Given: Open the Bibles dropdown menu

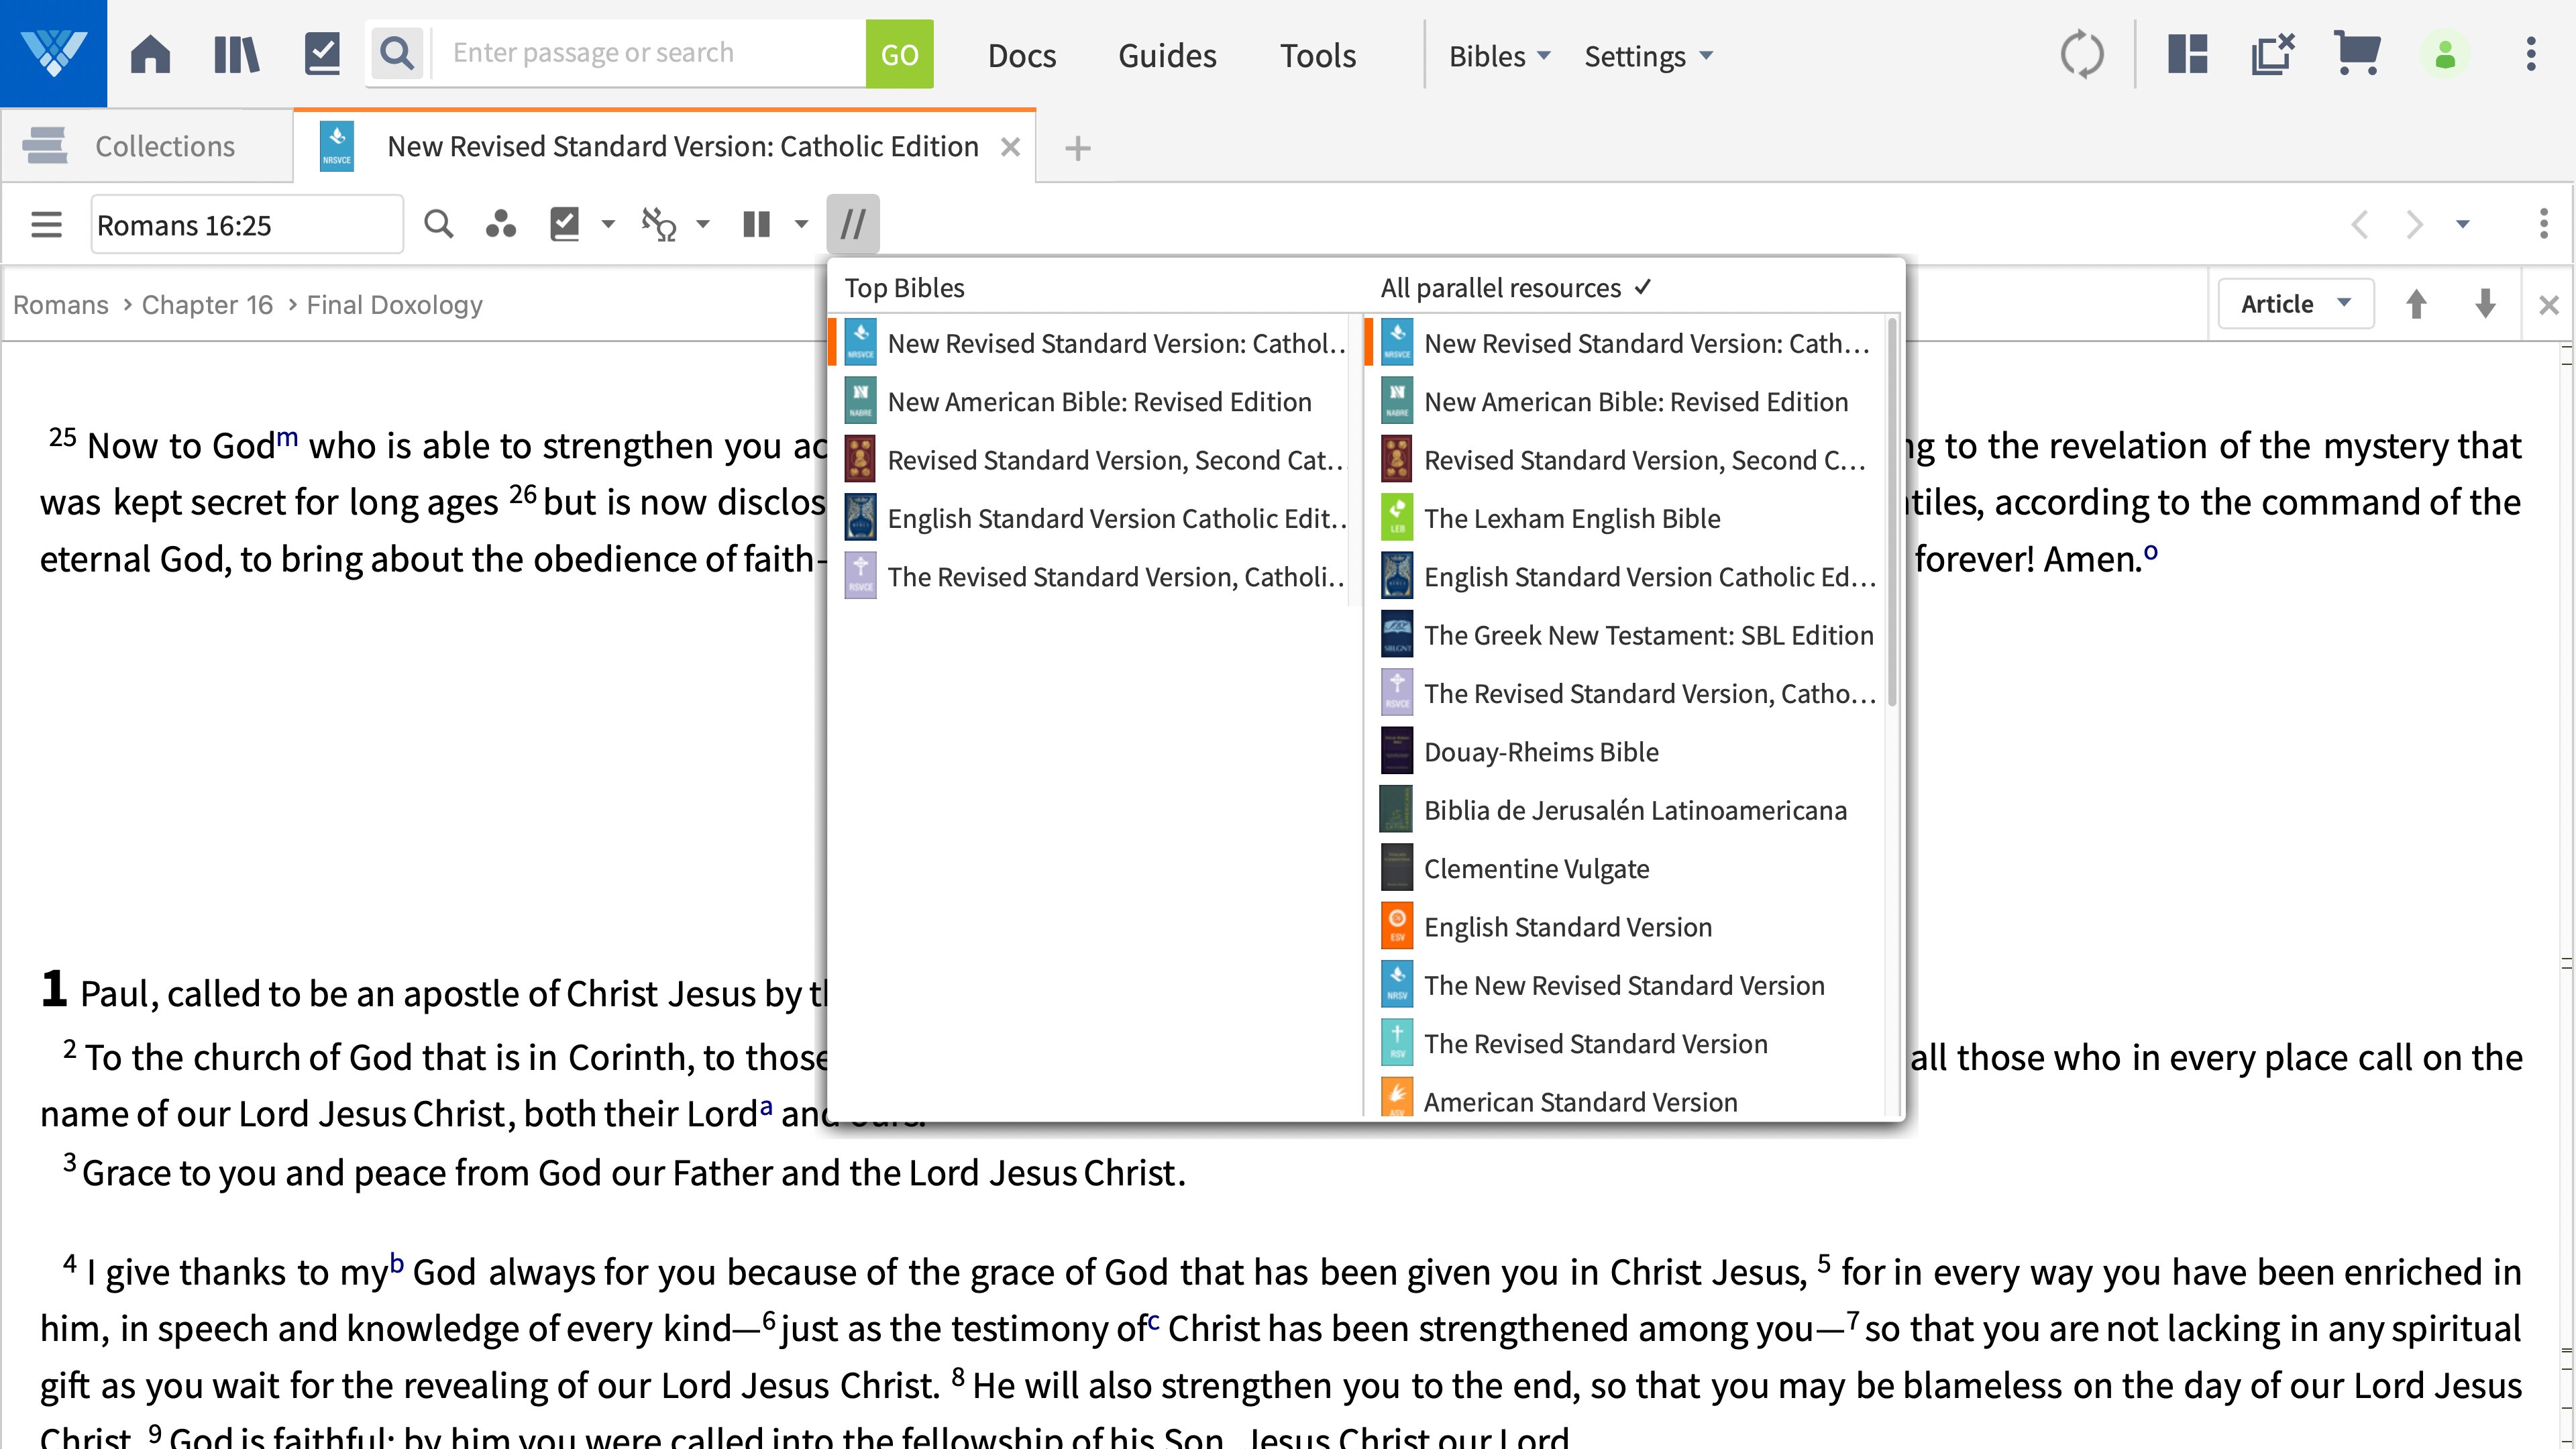Looking at the screenshot, I should tap(1499, 56).
